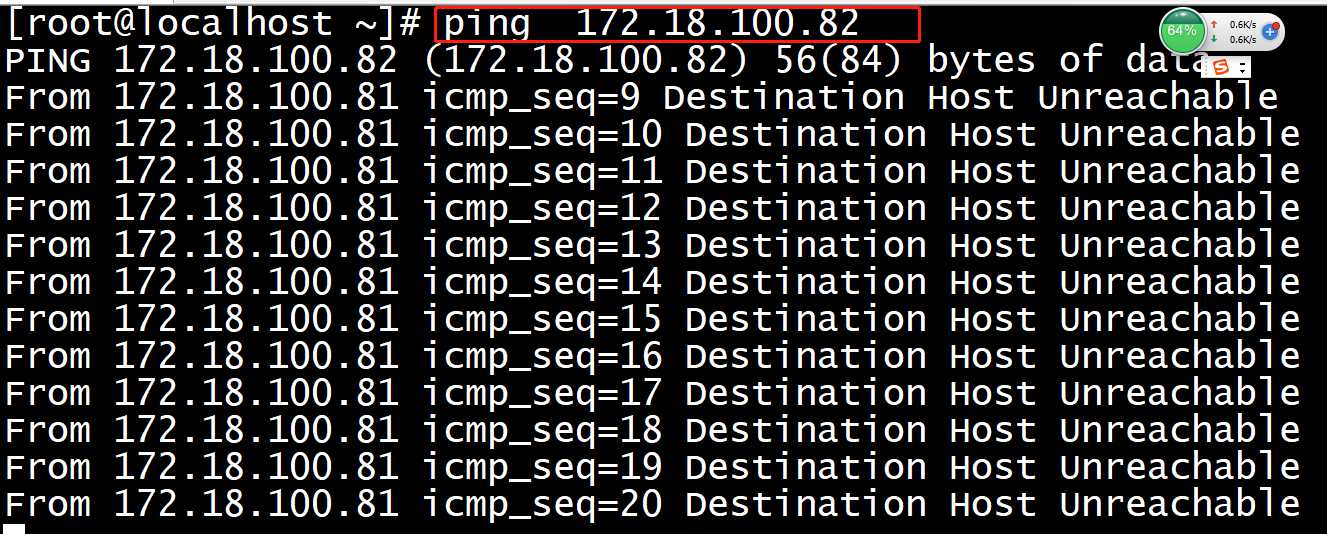Click the red upload arrow in the speed widget
This screenshot has height=534, width=1327.
coord(1214,25)
